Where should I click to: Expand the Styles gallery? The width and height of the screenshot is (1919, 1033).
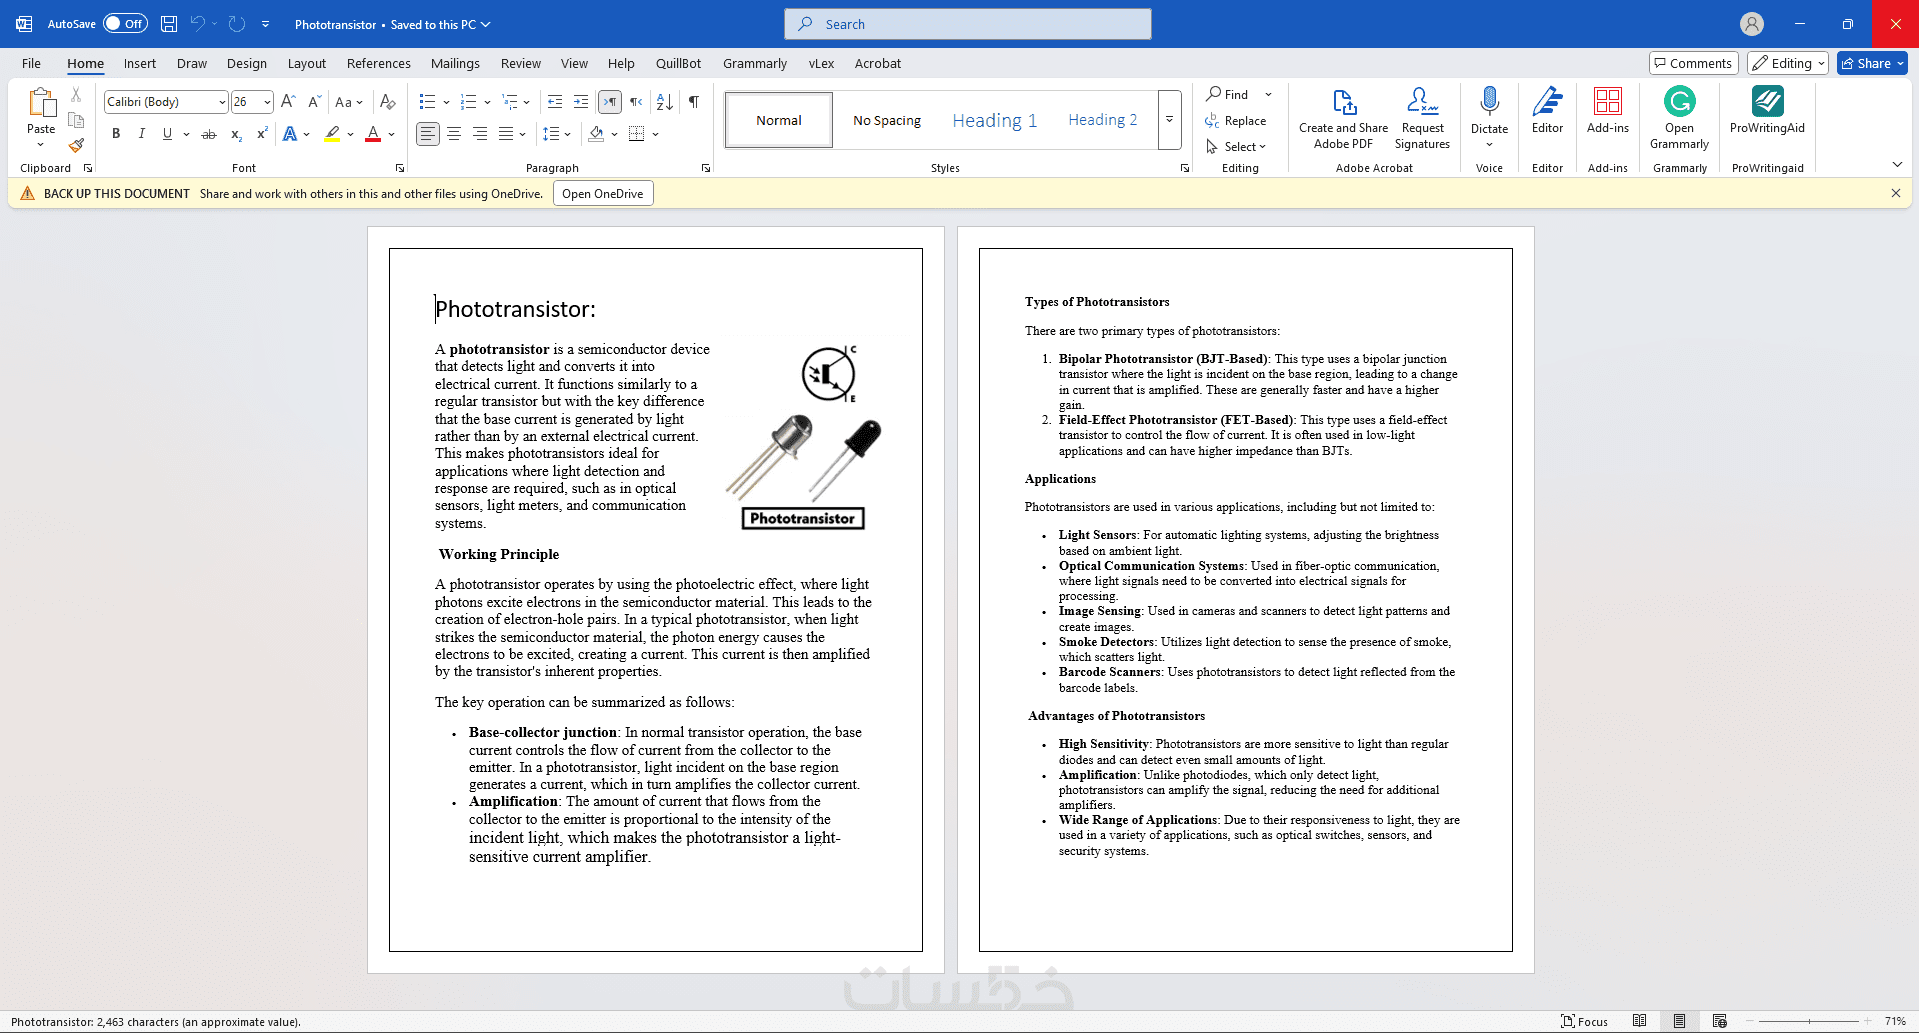(x=1169, y=120)
